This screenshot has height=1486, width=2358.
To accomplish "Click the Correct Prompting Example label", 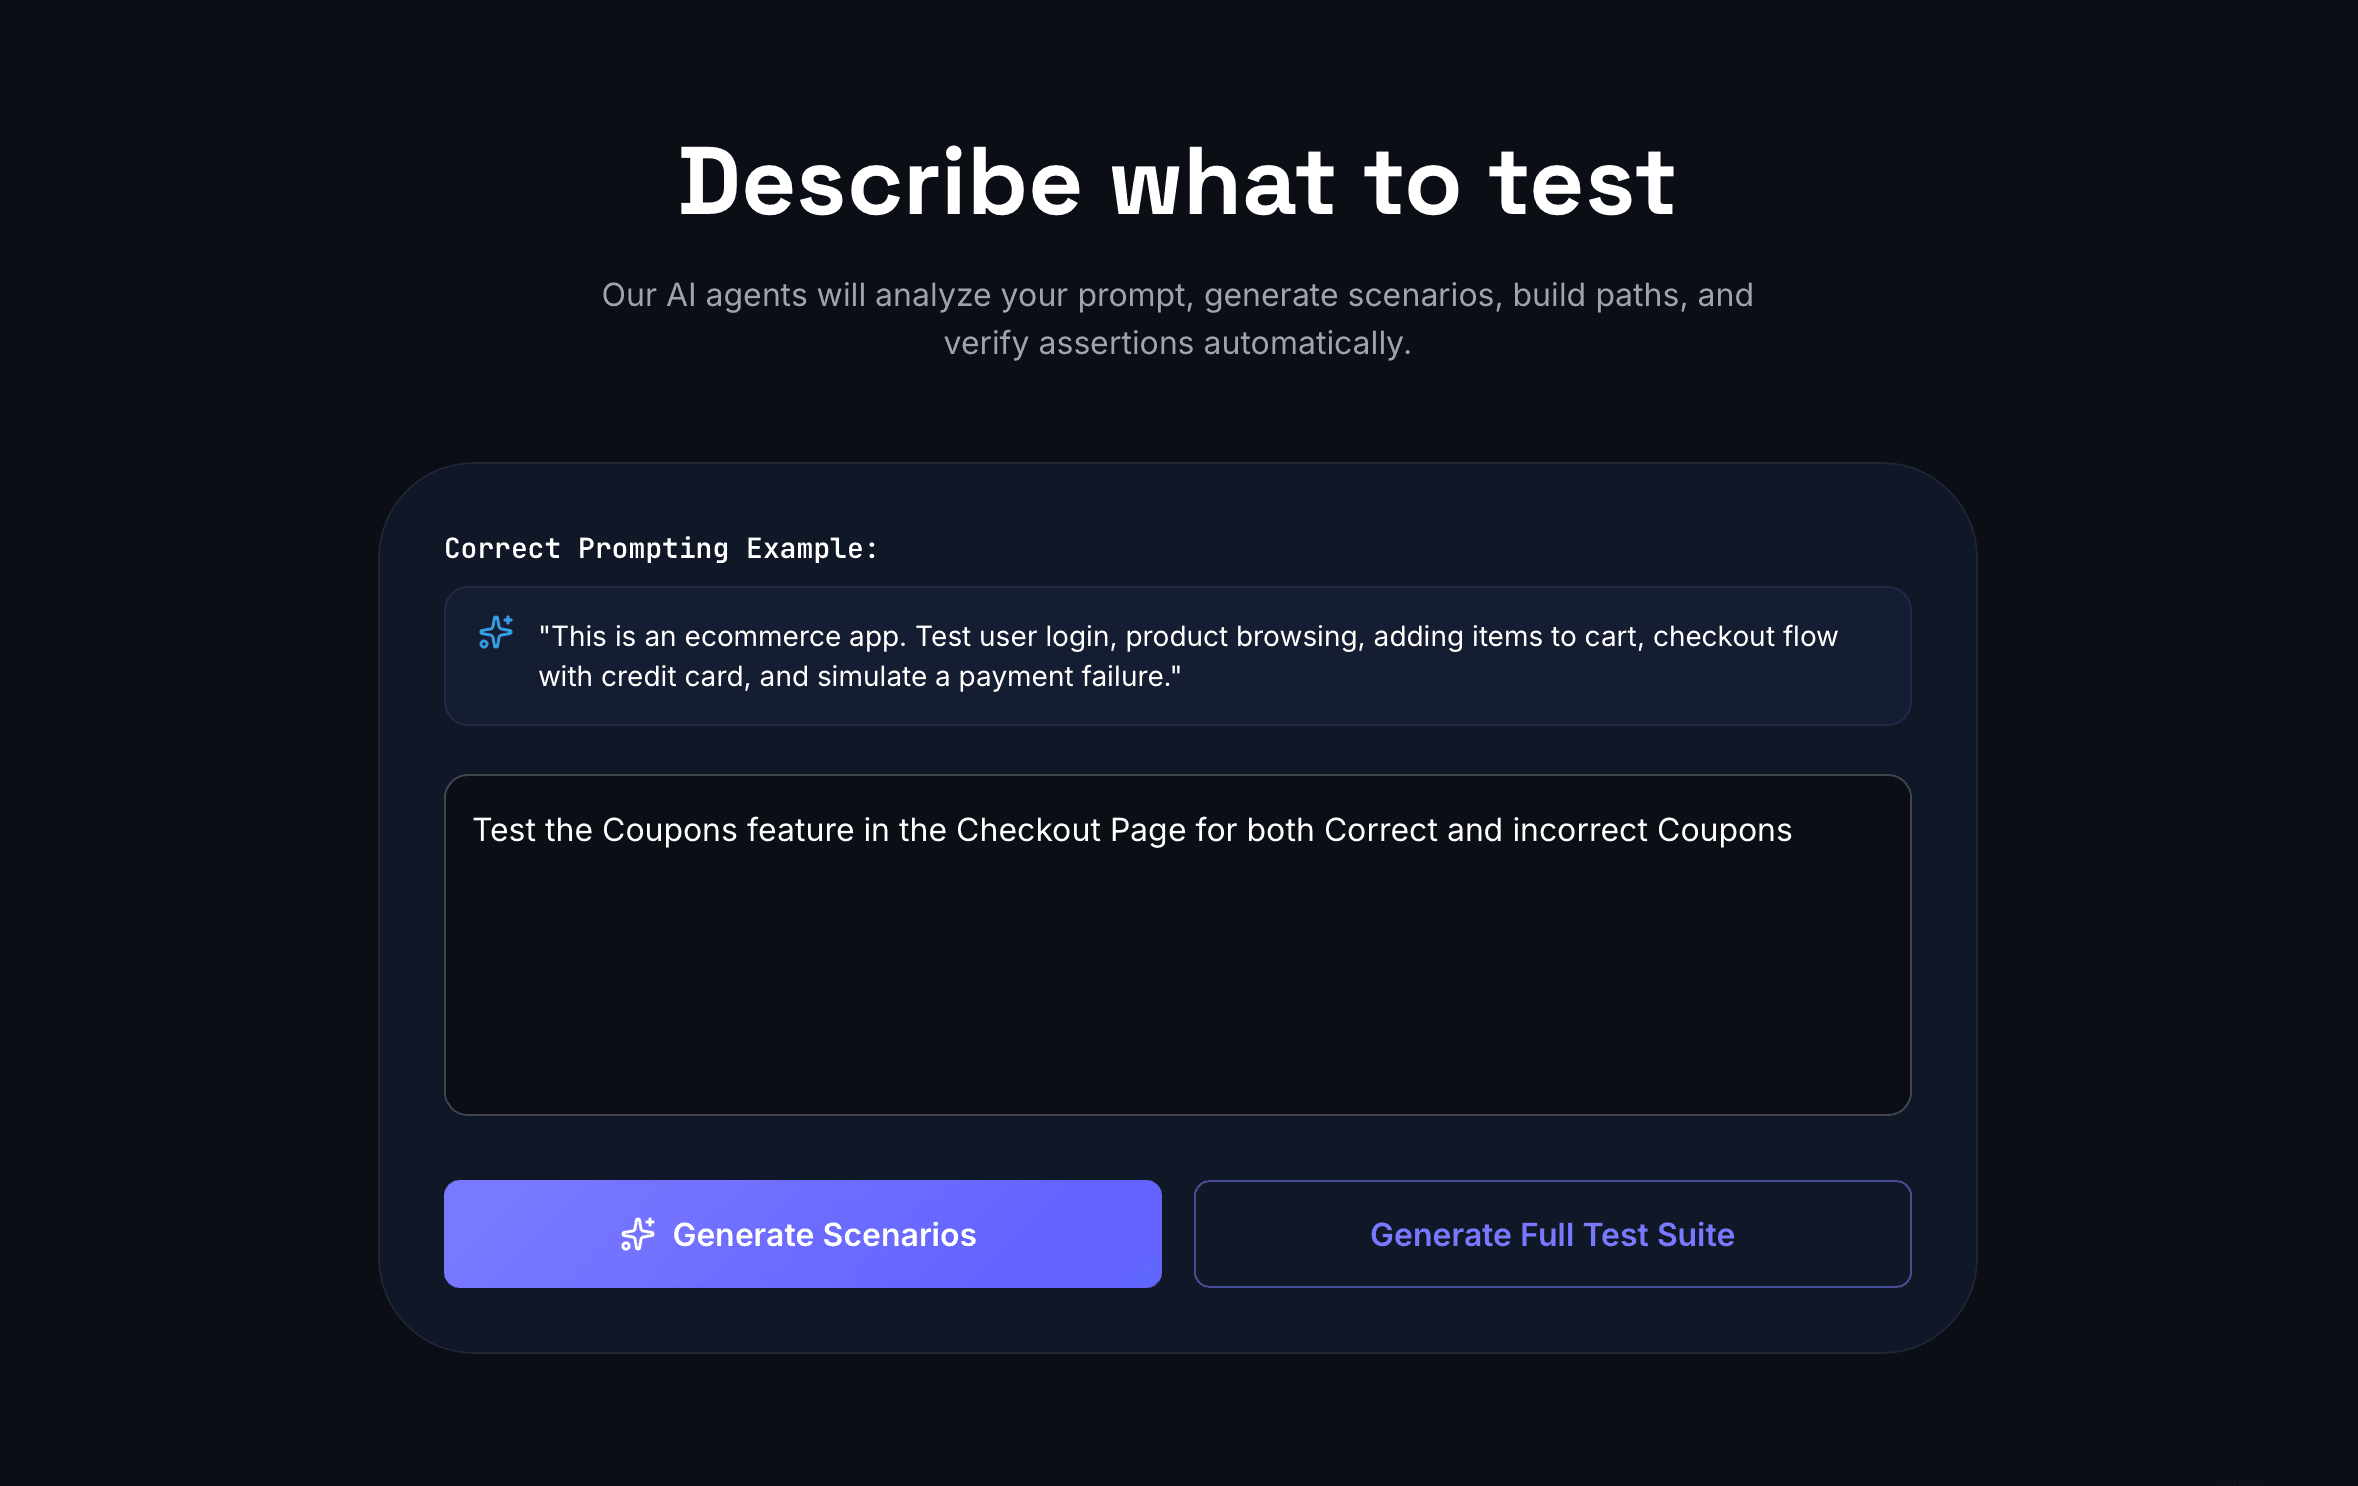I will tap(660, 548).
